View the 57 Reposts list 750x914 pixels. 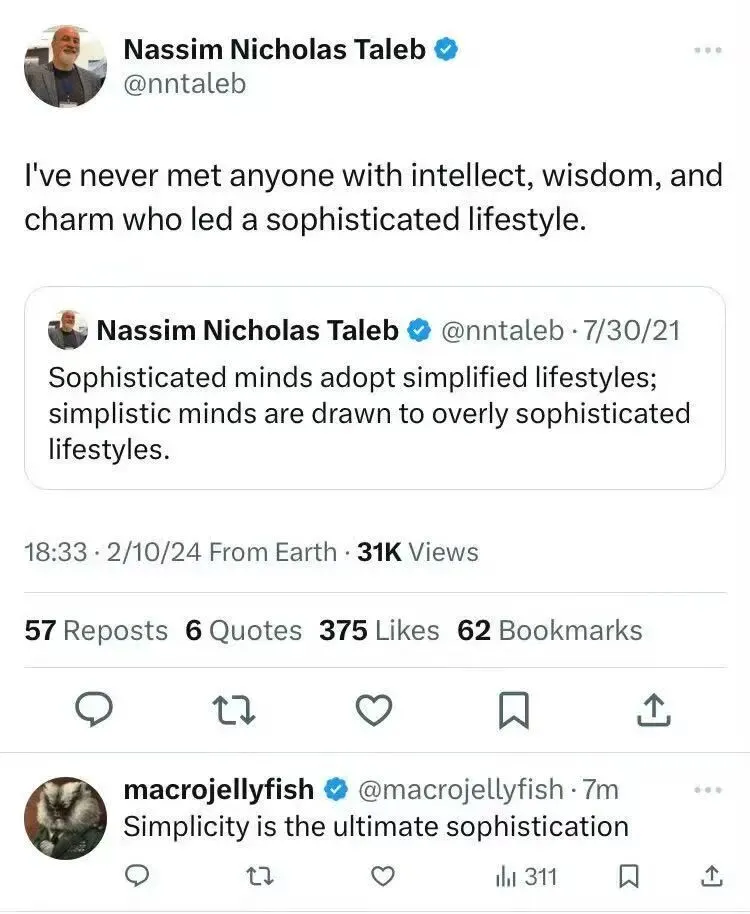[96, 630]
